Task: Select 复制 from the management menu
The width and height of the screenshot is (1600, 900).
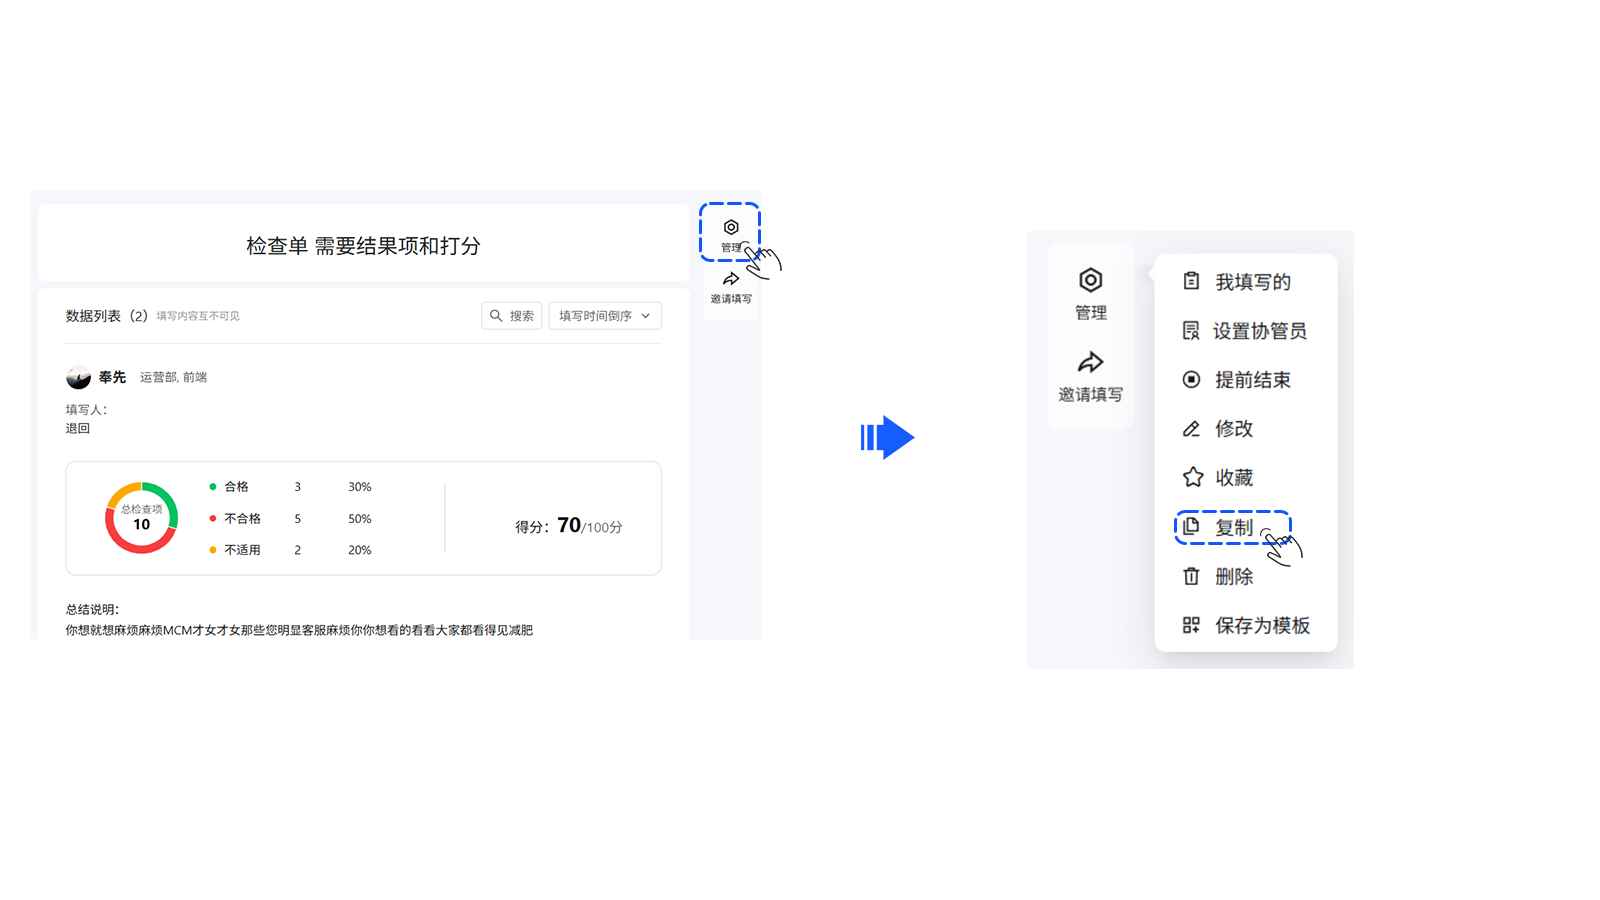Action: coord(1233,527)
